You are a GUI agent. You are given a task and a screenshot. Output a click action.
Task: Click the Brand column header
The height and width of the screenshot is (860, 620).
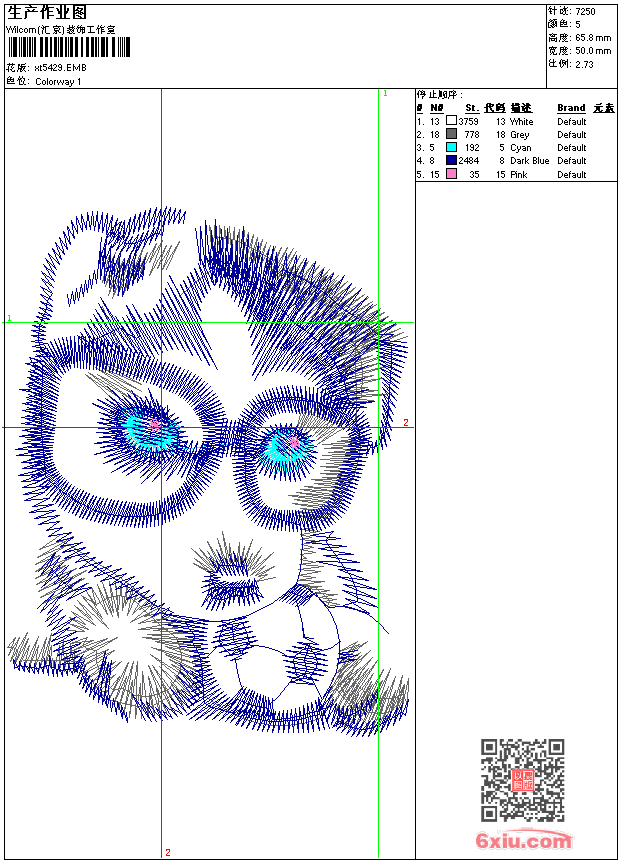point(571,108)
